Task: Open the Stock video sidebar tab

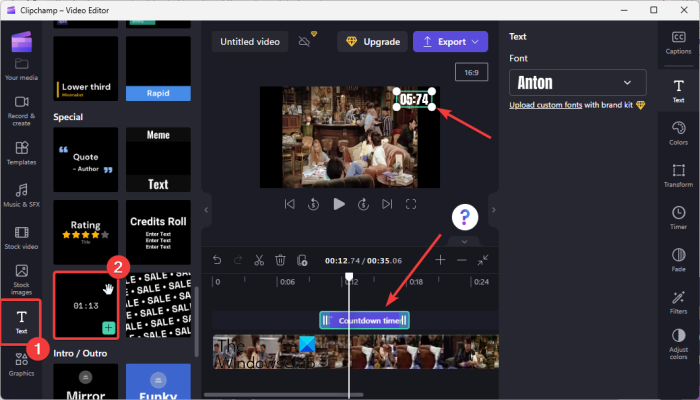Action: (21, 238)
